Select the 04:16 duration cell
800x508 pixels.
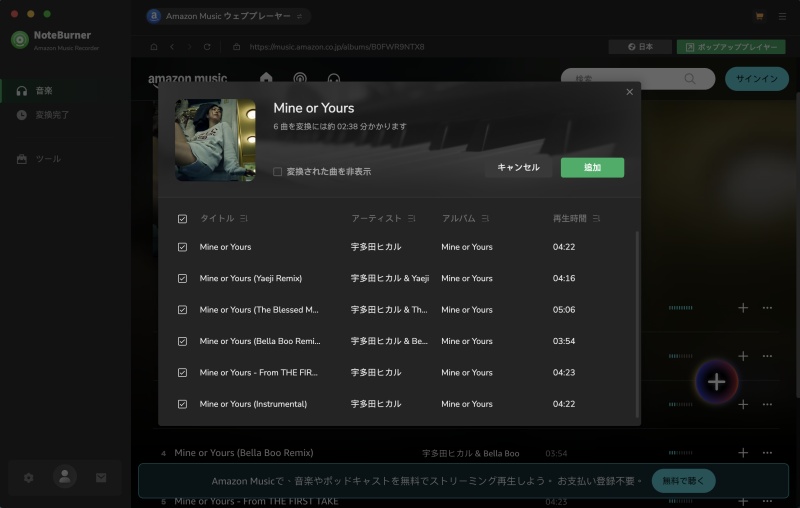click(x=564, y=278)
